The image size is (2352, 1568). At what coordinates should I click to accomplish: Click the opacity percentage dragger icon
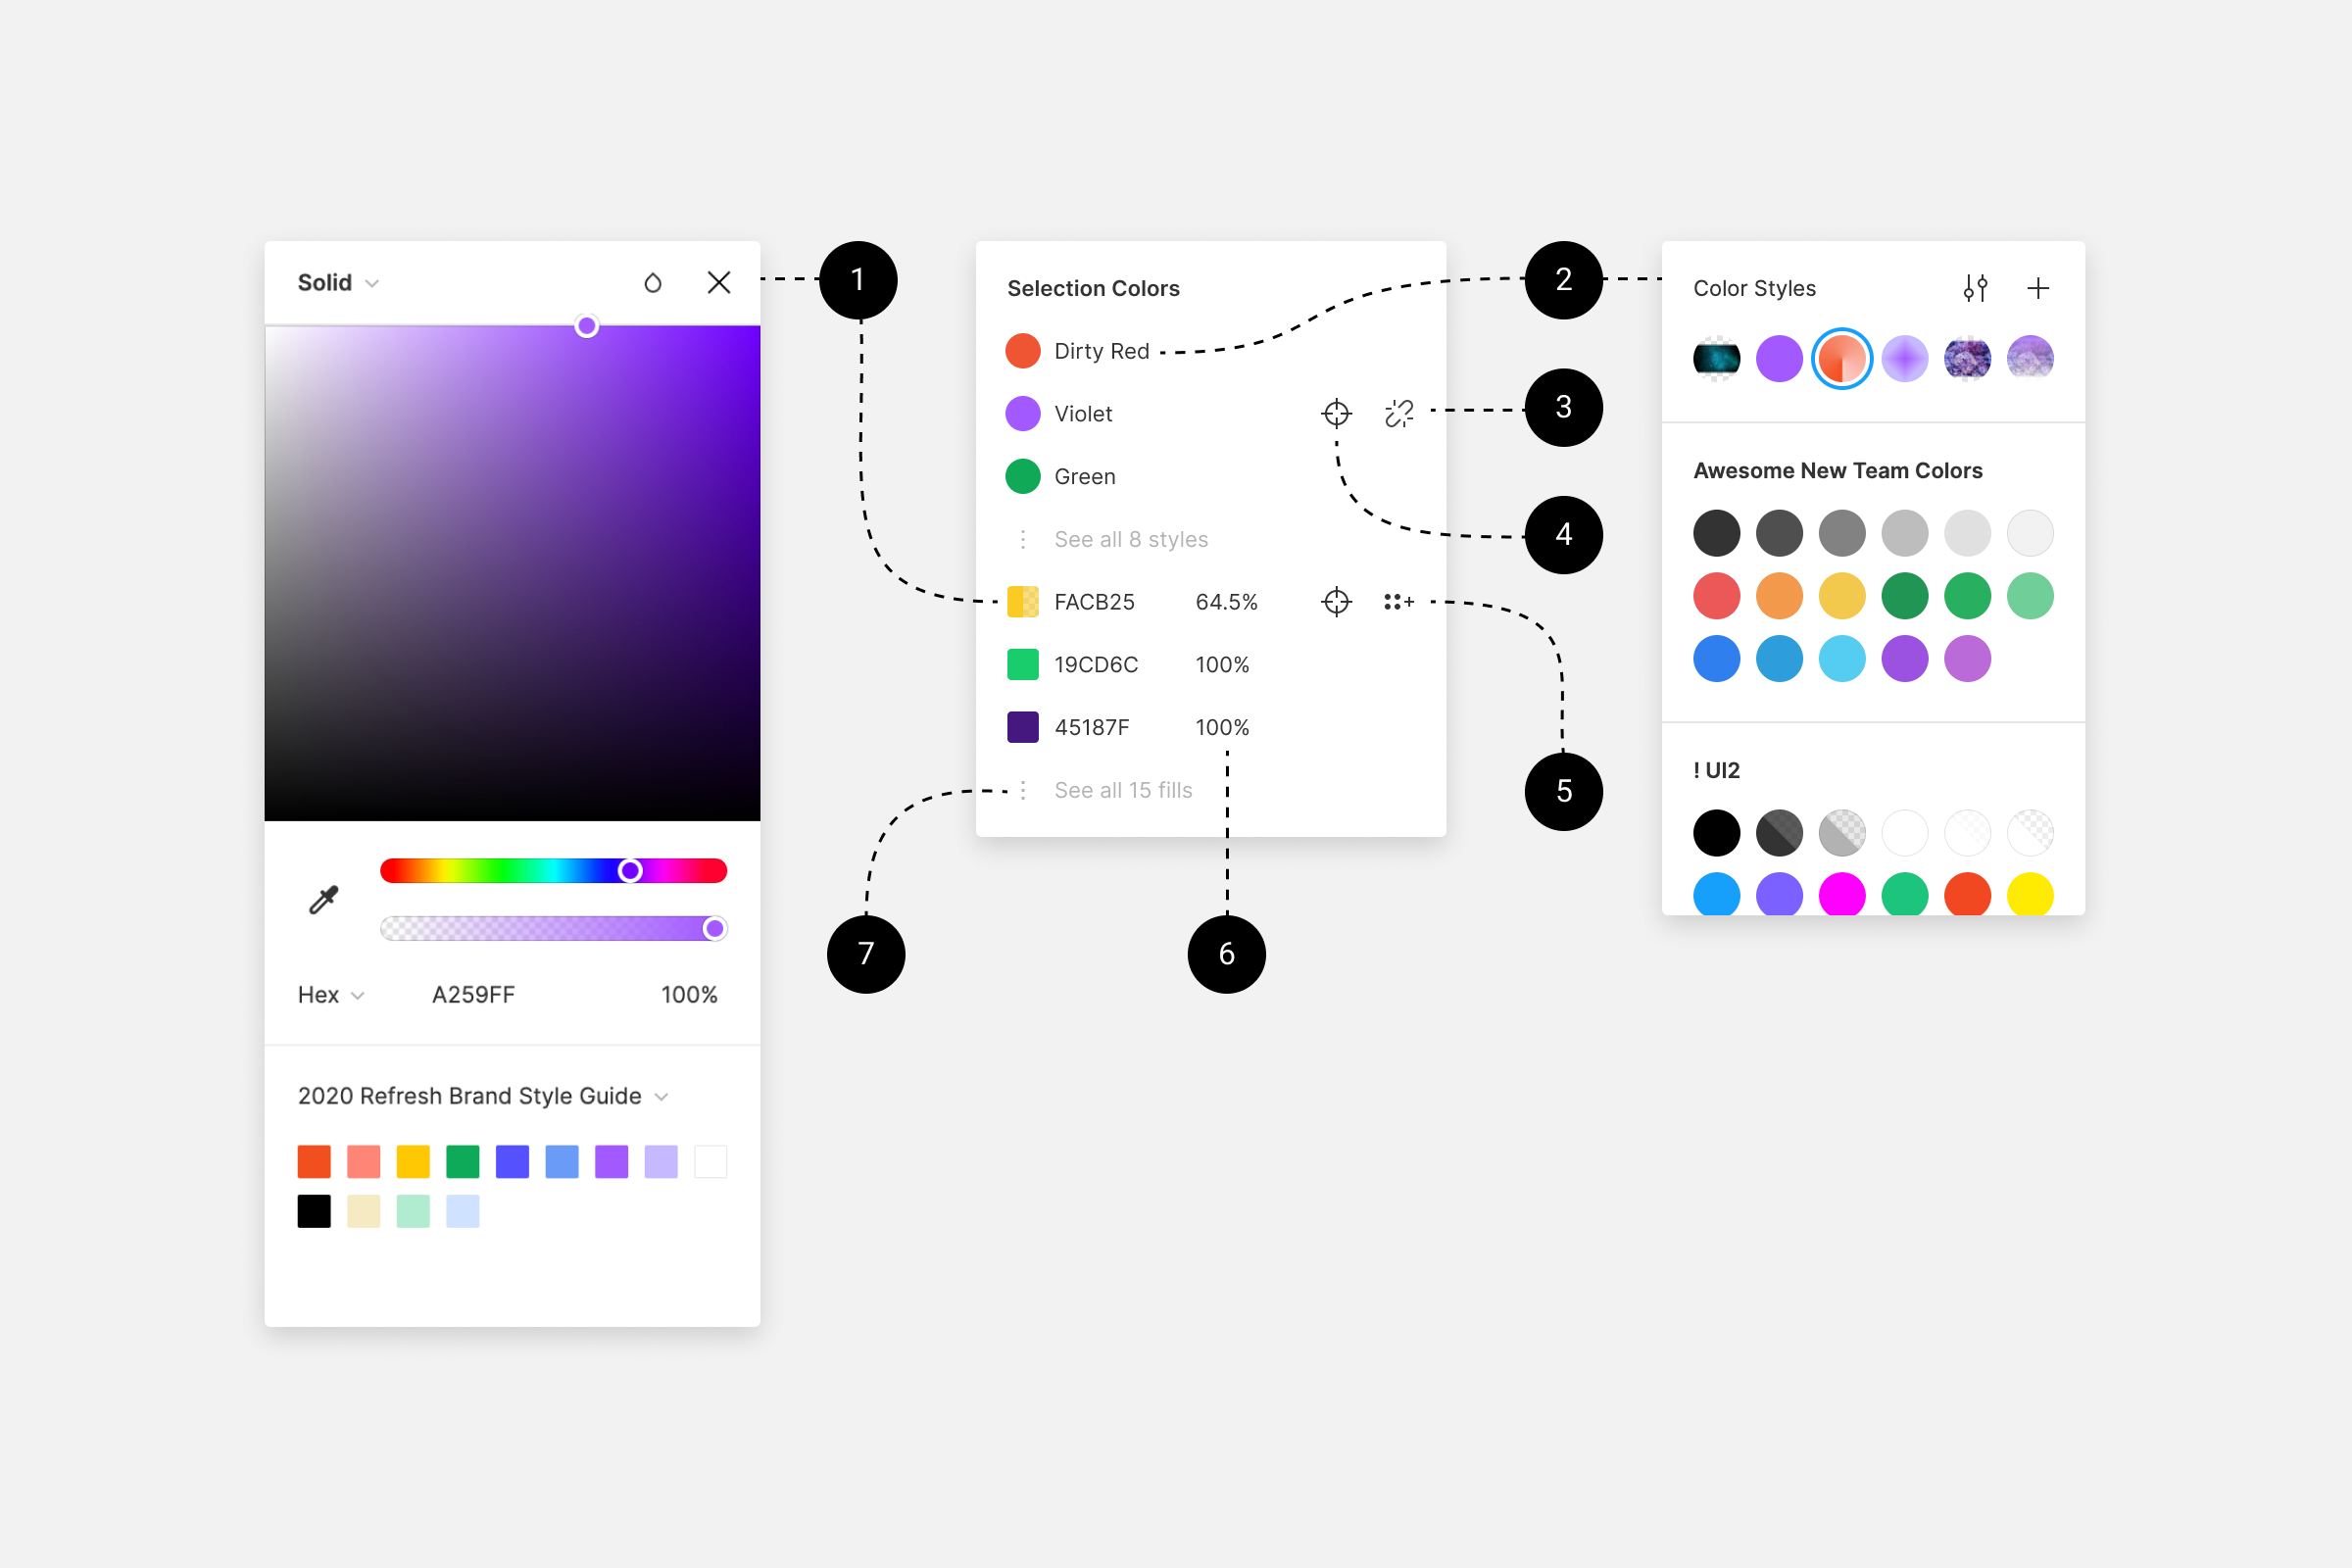coord(712,927)
